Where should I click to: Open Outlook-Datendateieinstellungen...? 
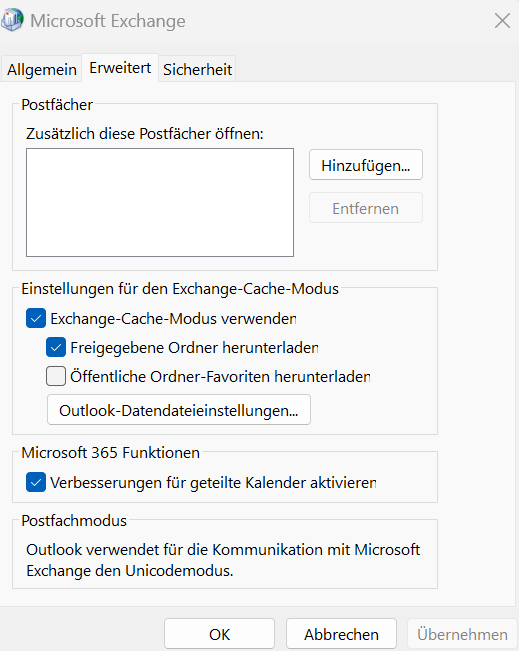pos(179,410)
